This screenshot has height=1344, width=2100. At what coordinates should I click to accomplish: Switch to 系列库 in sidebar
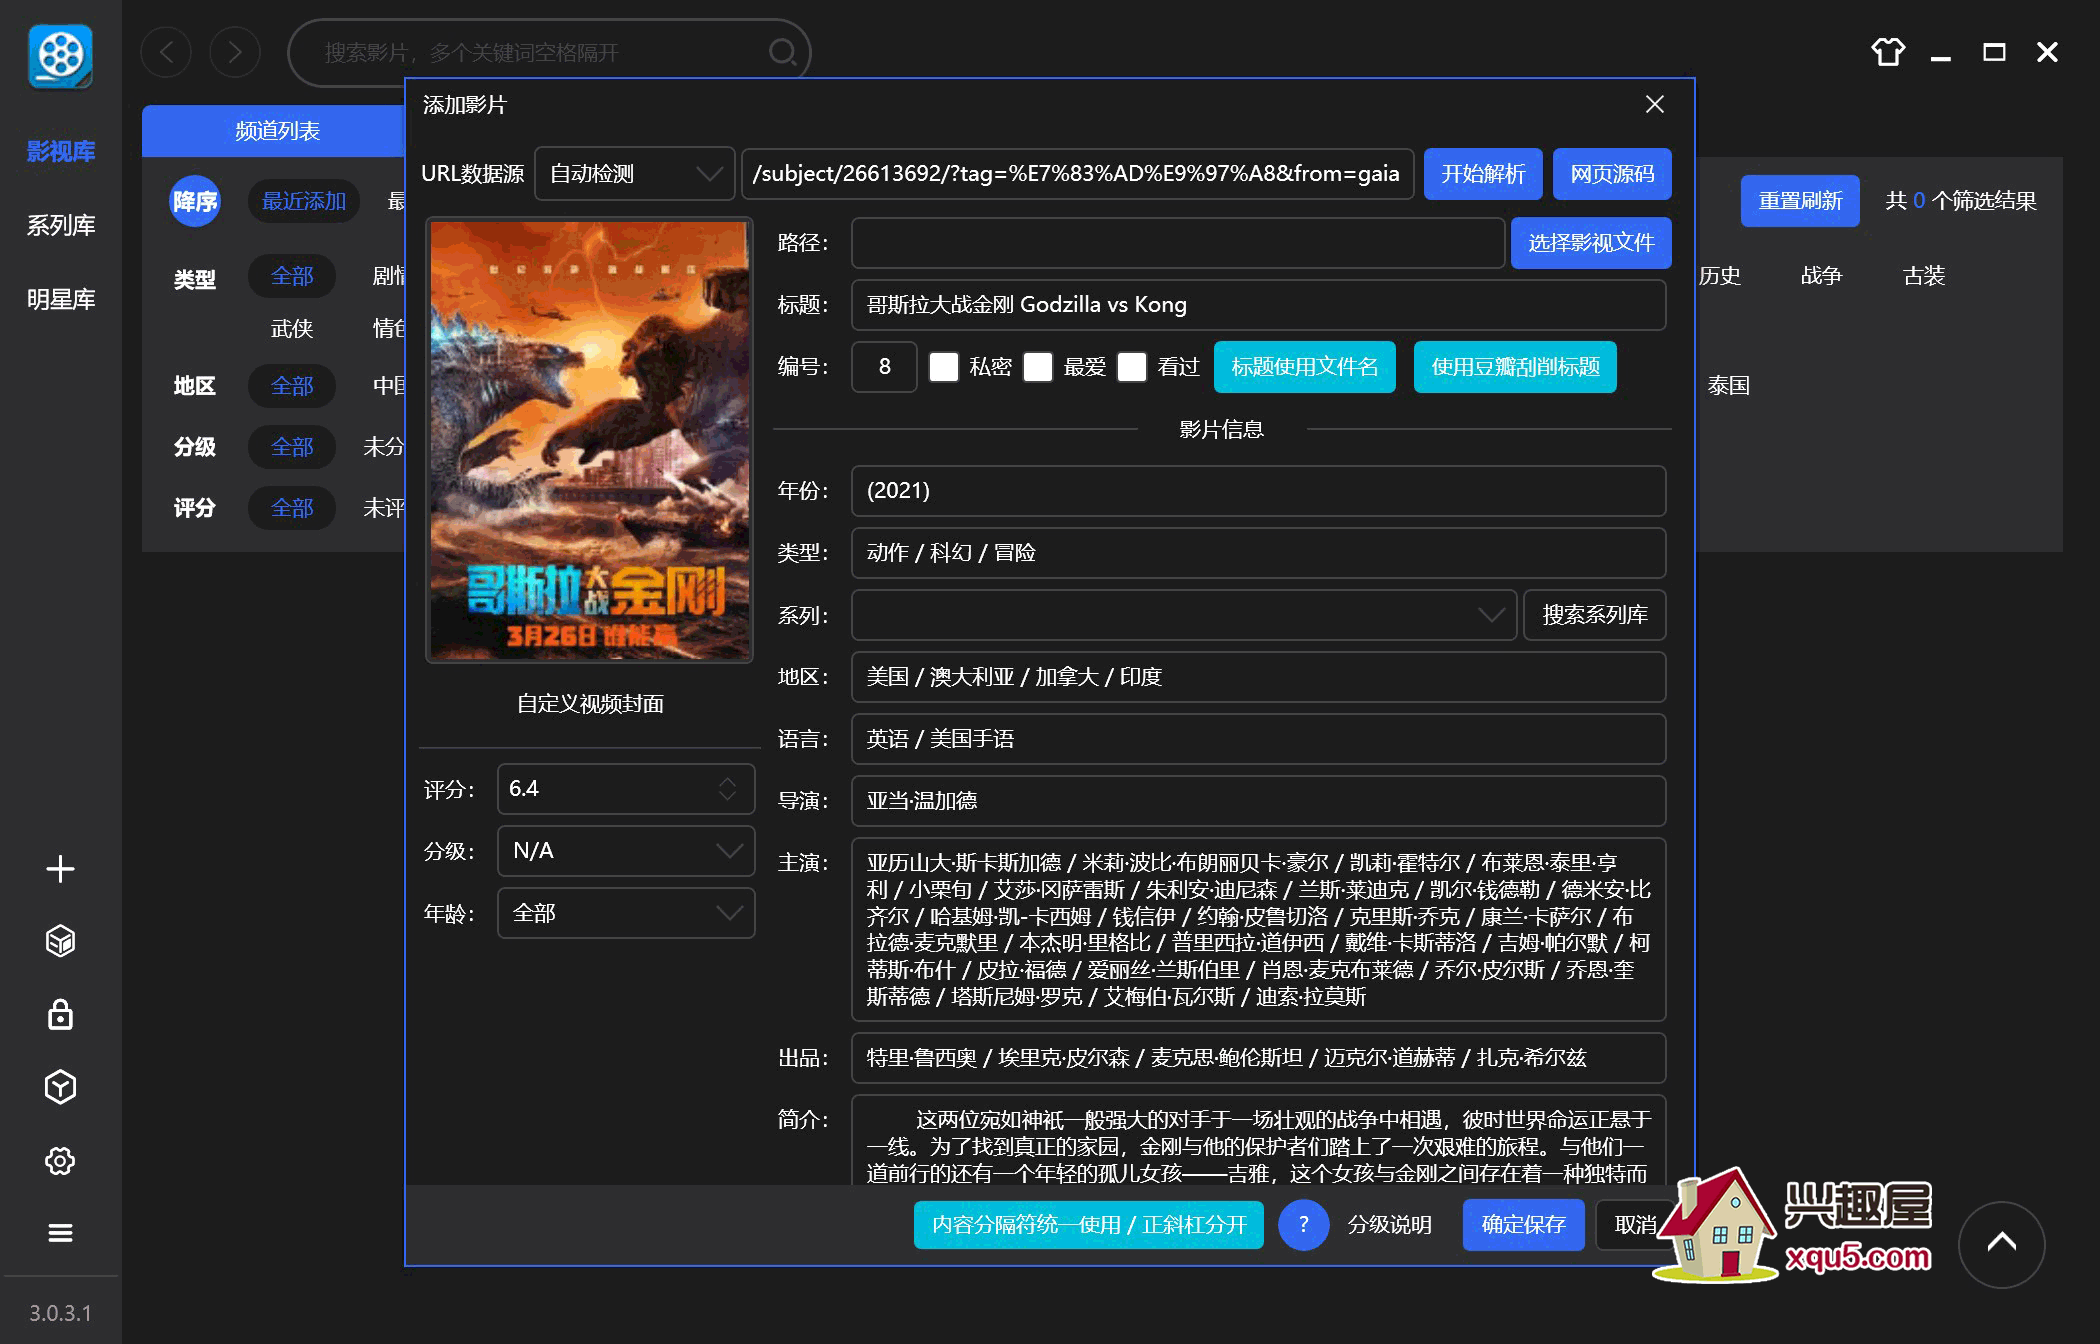pos(61,225)
